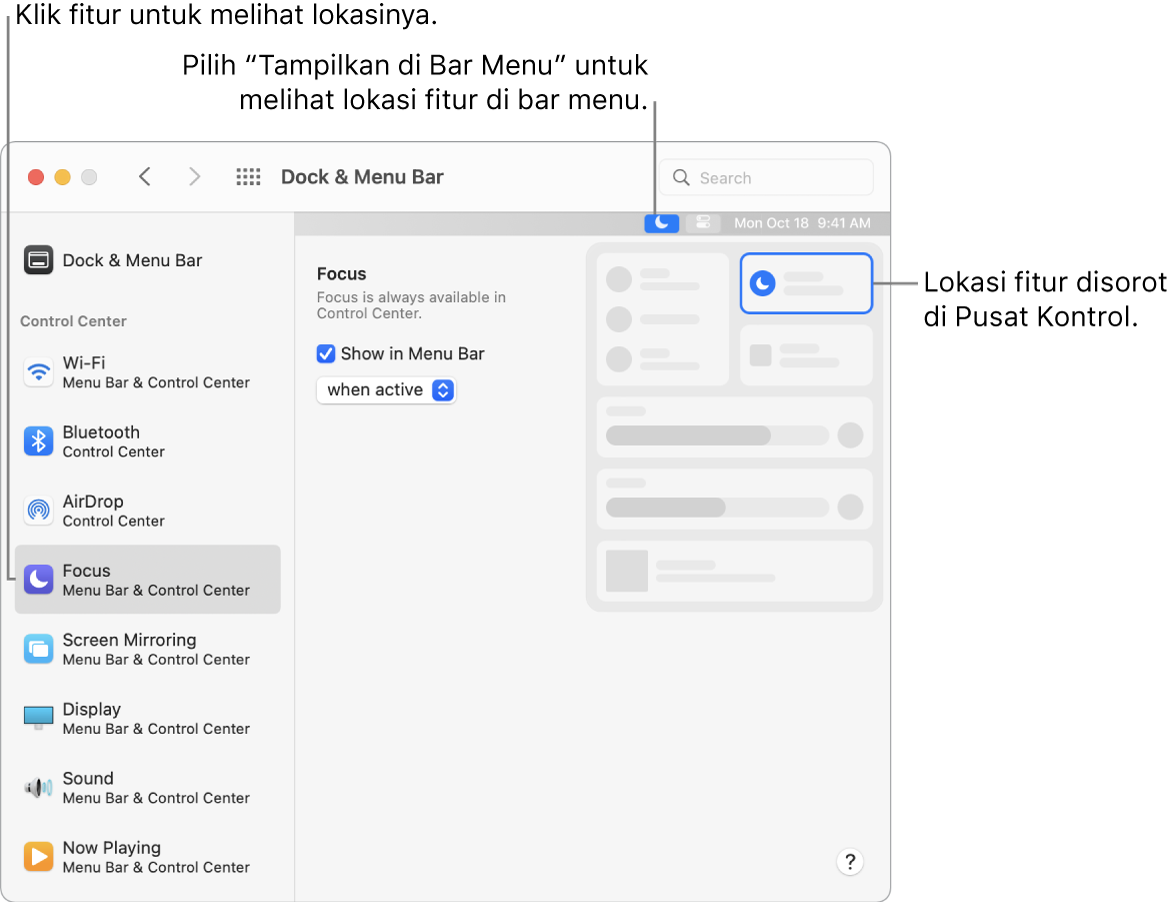1176x902 pixels.
Task: Click the show all preferences grid icon
Action: 248,176
